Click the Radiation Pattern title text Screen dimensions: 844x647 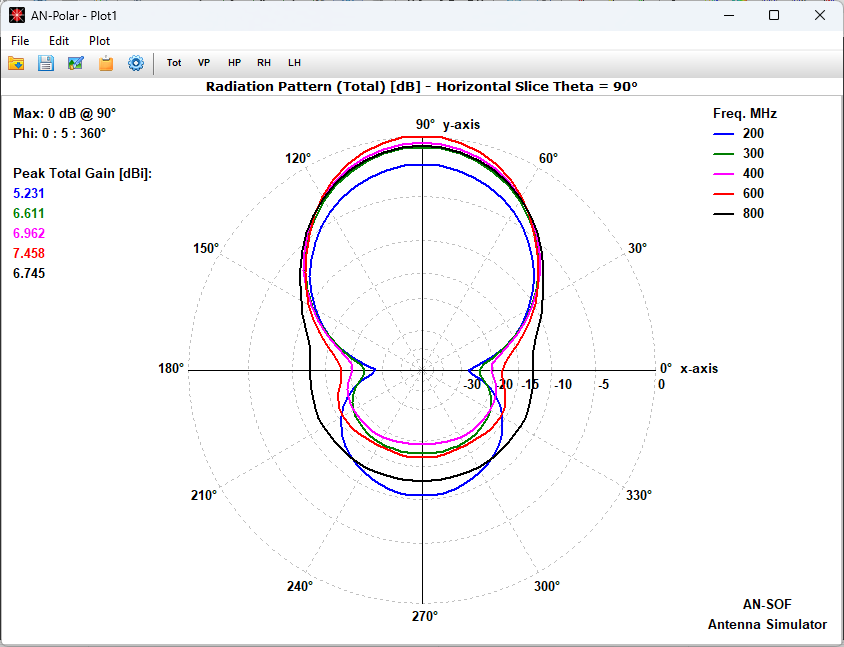pyautogui.click(x=421, y=87)
